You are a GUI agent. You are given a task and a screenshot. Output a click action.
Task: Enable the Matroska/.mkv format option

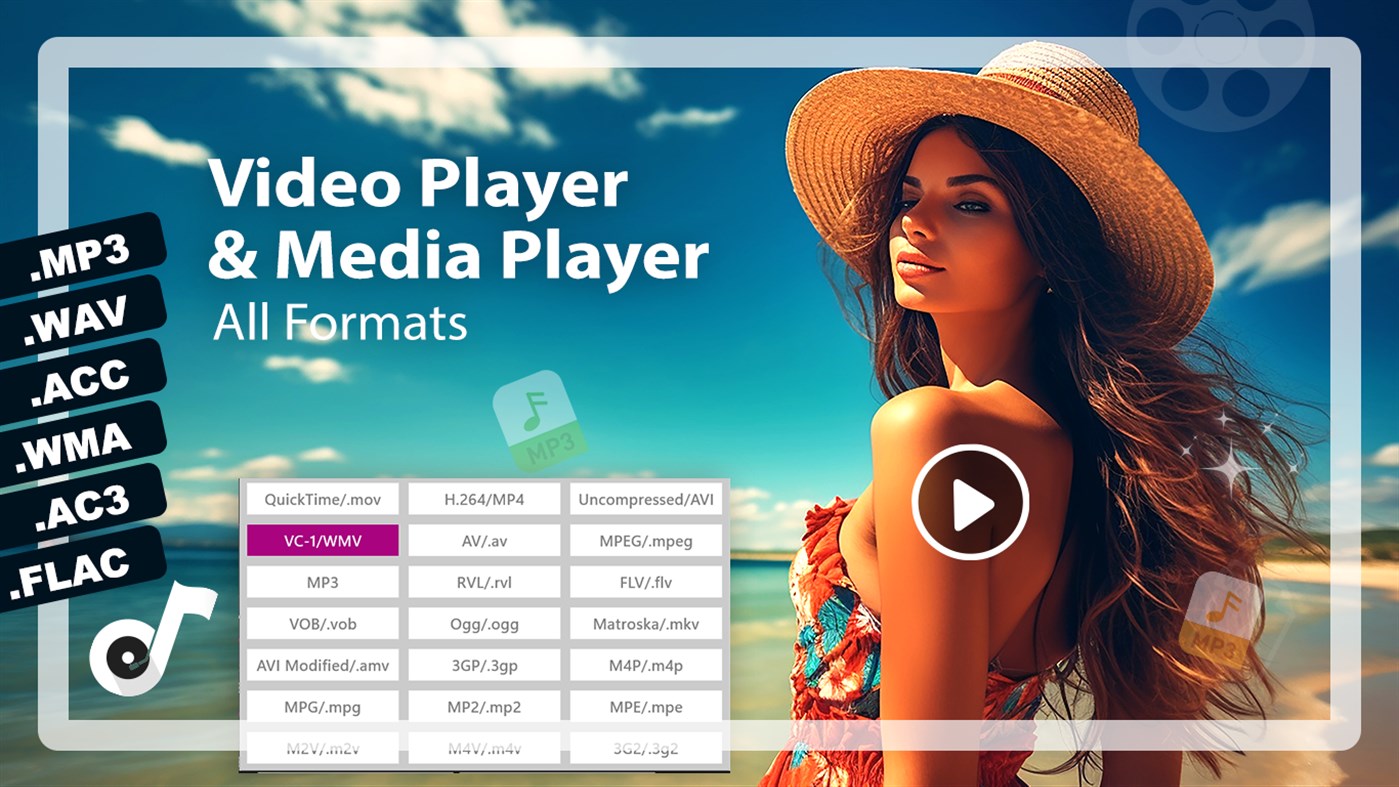[645, 623]
